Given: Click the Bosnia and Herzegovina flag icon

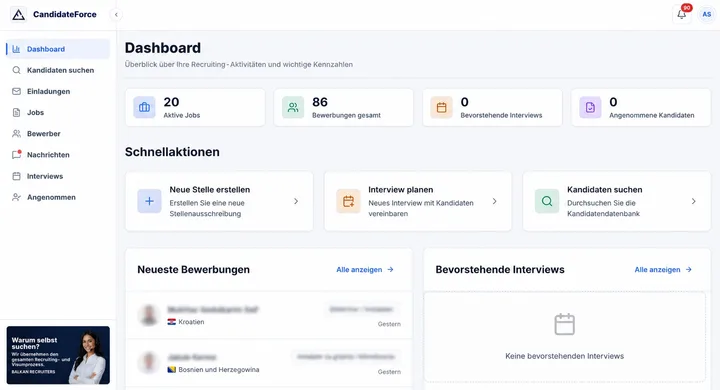Looking at the screenshot, I should pos(172,369).
